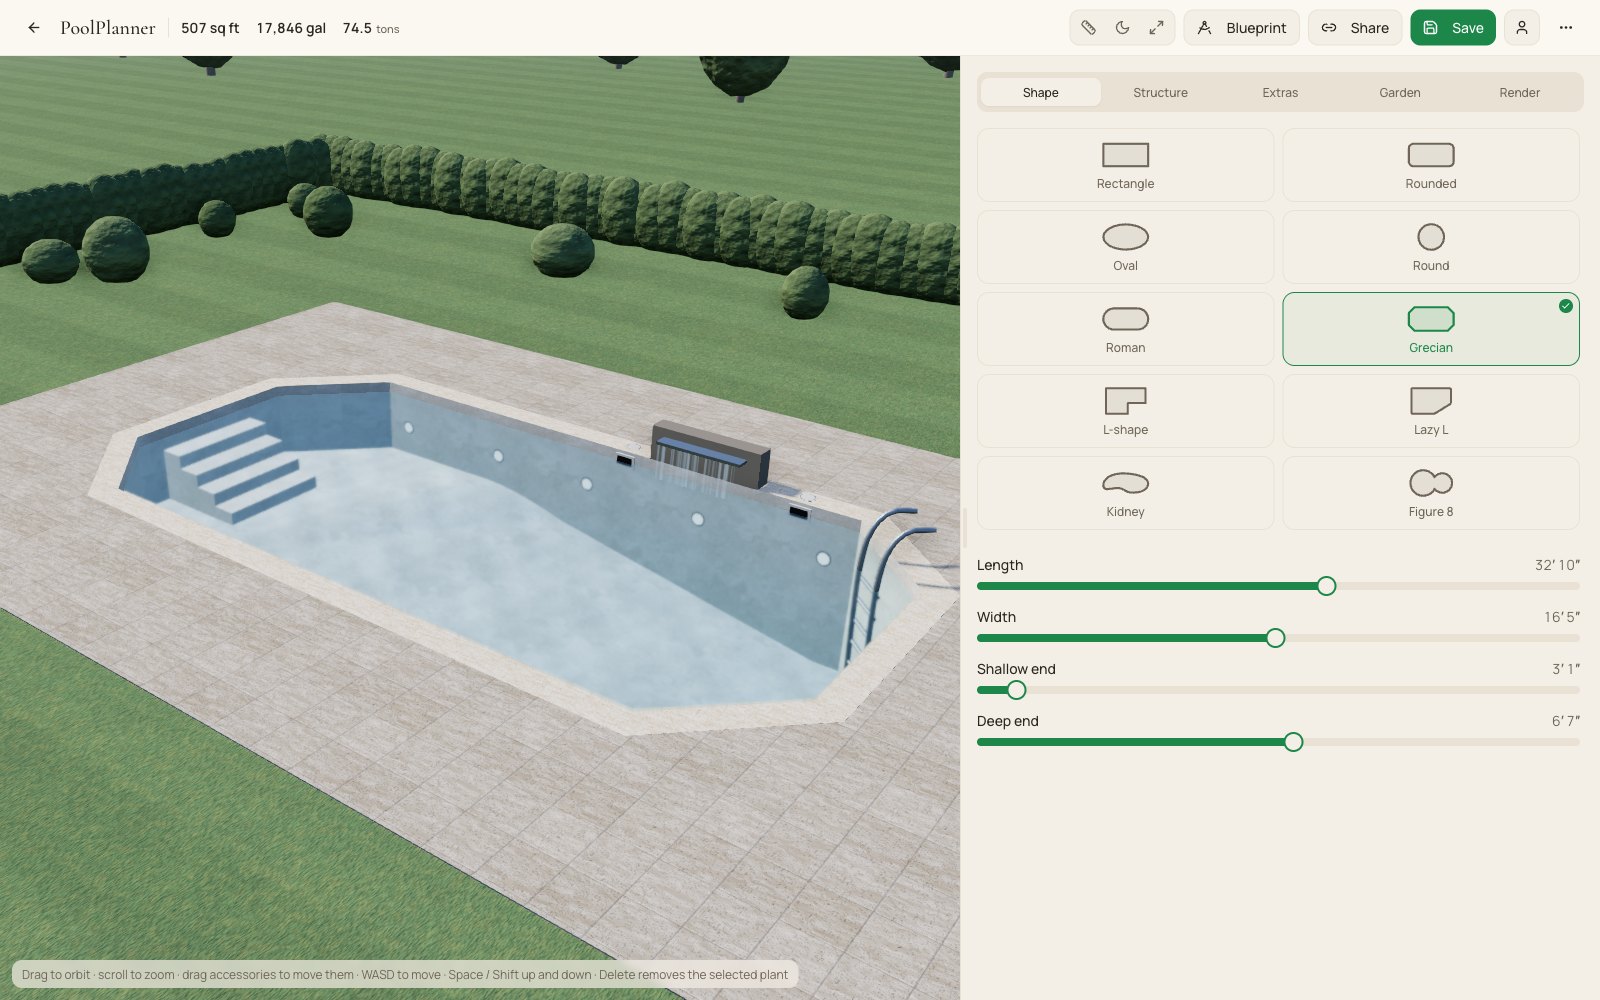
Task: Switch to the Render tab
Action: click(x=1519, y=92)
